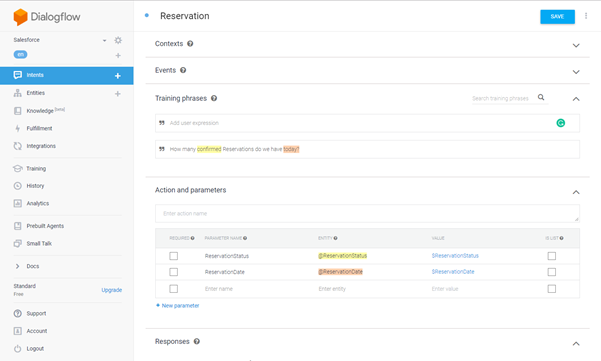The image size is (601, 361).
Task: Click the Account profile icon
Action: 18,331
